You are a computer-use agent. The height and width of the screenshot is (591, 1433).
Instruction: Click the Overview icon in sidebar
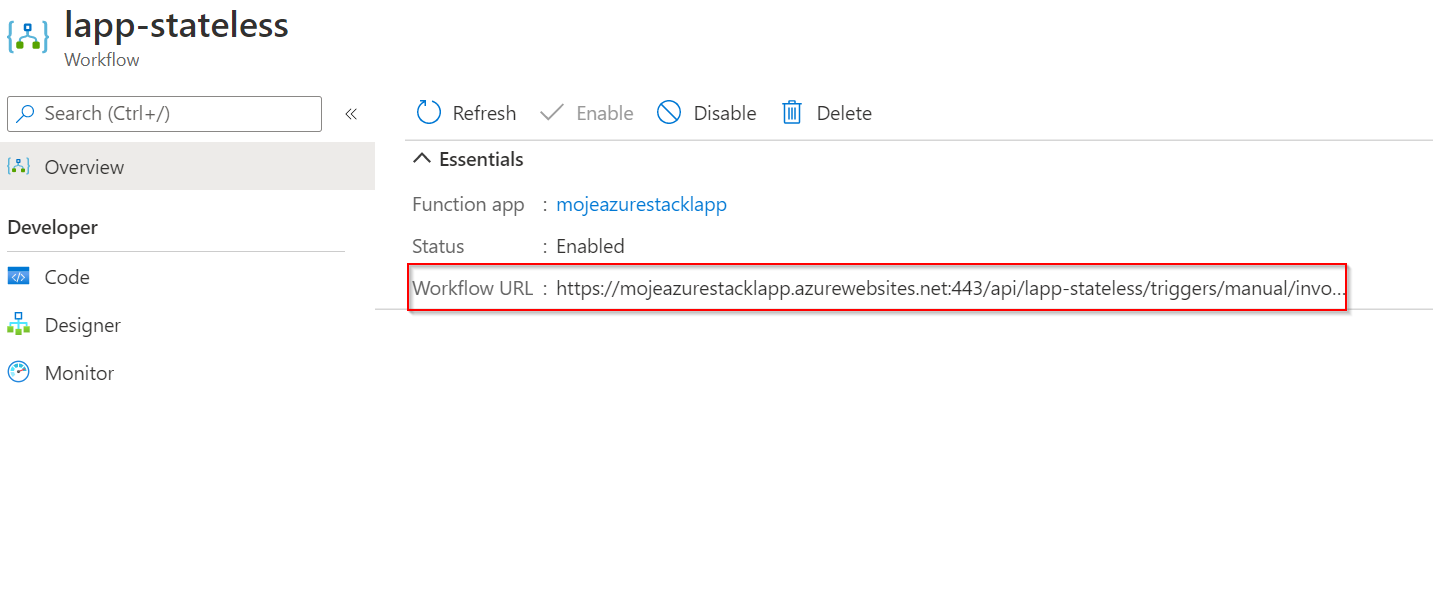[19, 167]
